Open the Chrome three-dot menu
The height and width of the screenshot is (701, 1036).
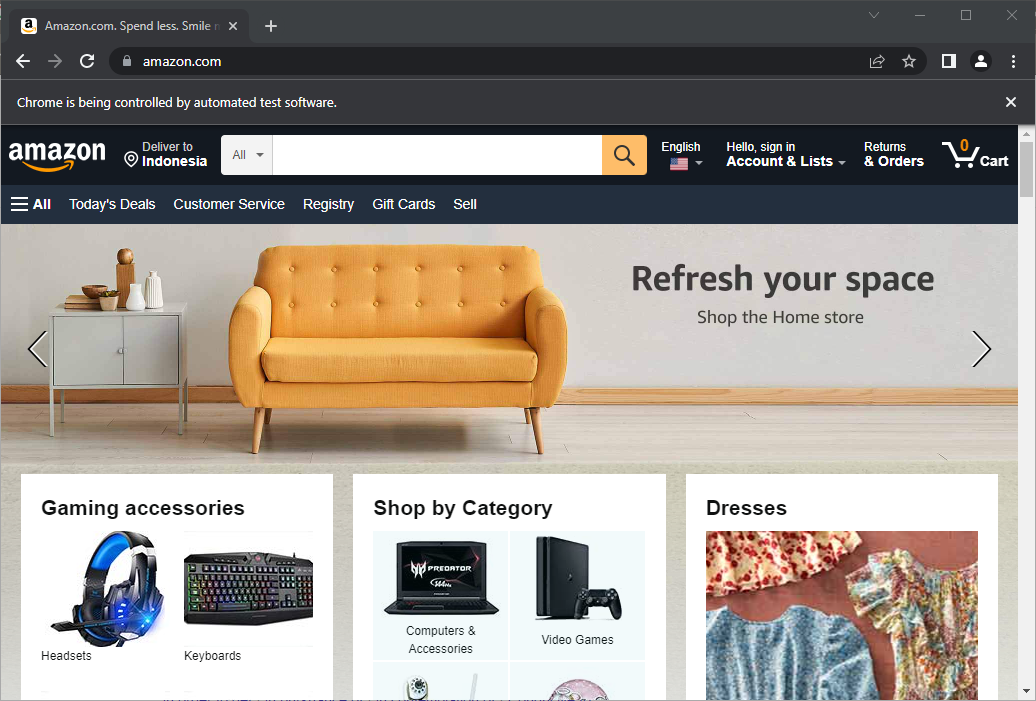pos(1013,61)
